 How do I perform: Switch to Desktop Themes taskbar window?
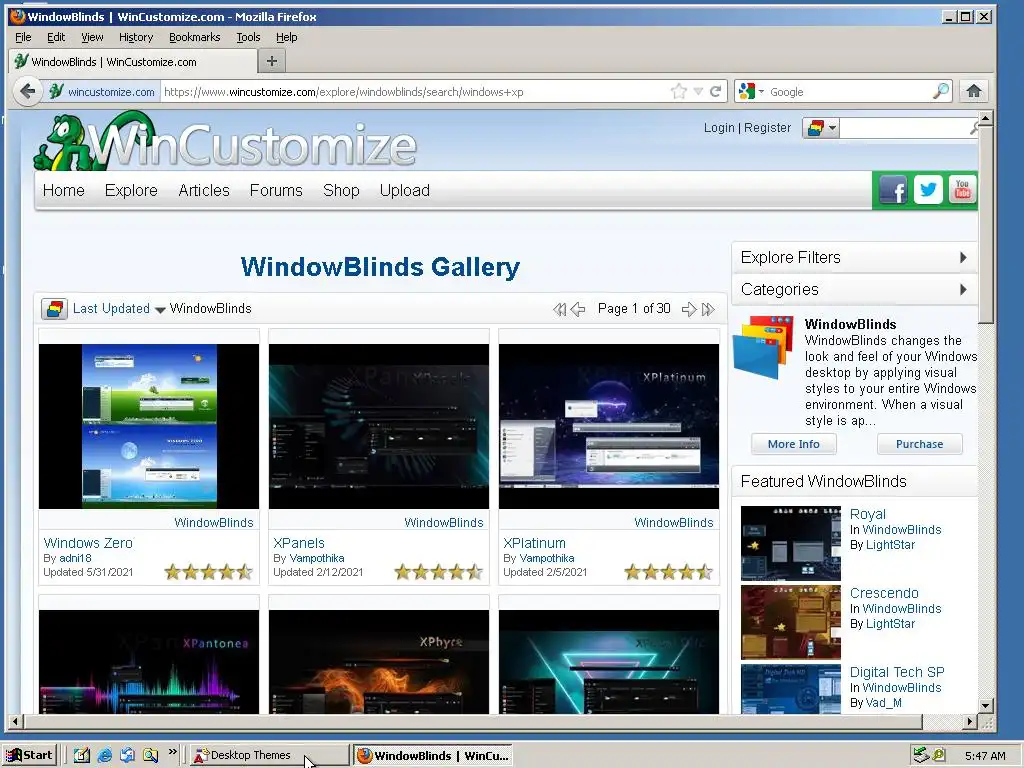click(x=269, y=756)
